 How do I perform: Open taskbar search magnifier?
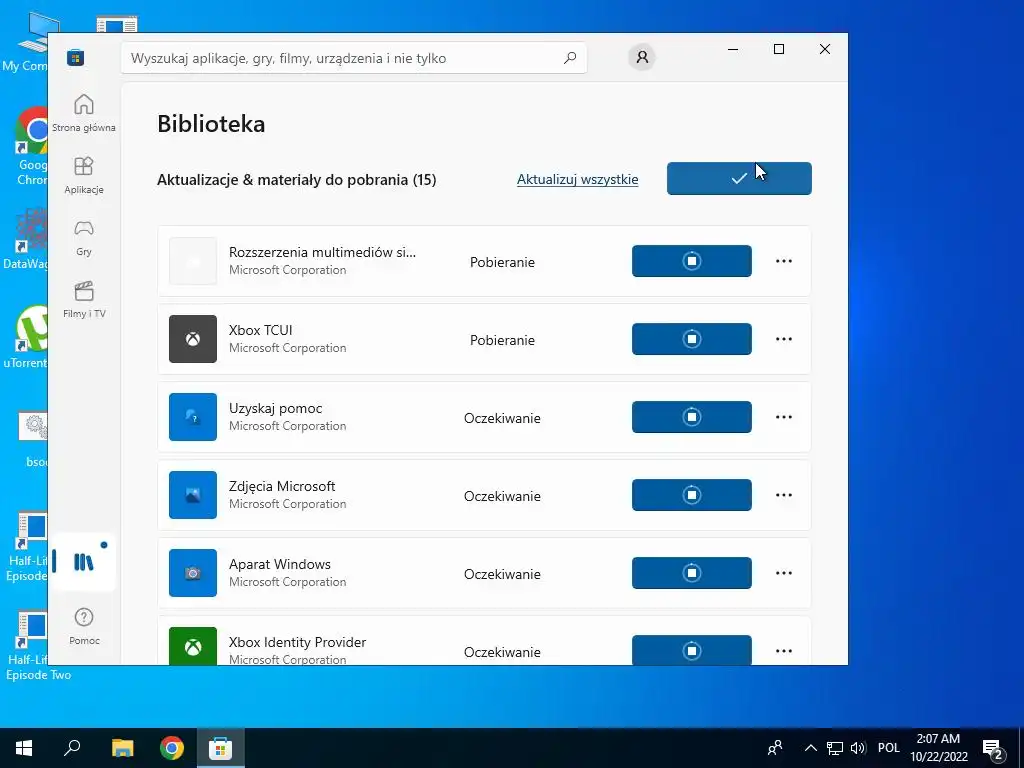tap(72, 748)
